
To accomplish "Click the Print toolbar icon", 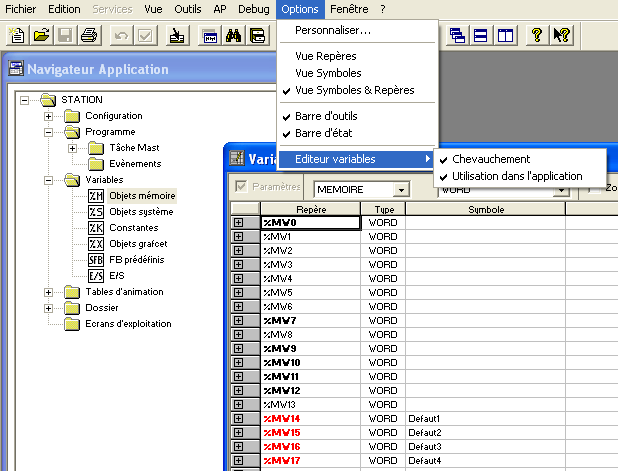I will pos(88,36).
